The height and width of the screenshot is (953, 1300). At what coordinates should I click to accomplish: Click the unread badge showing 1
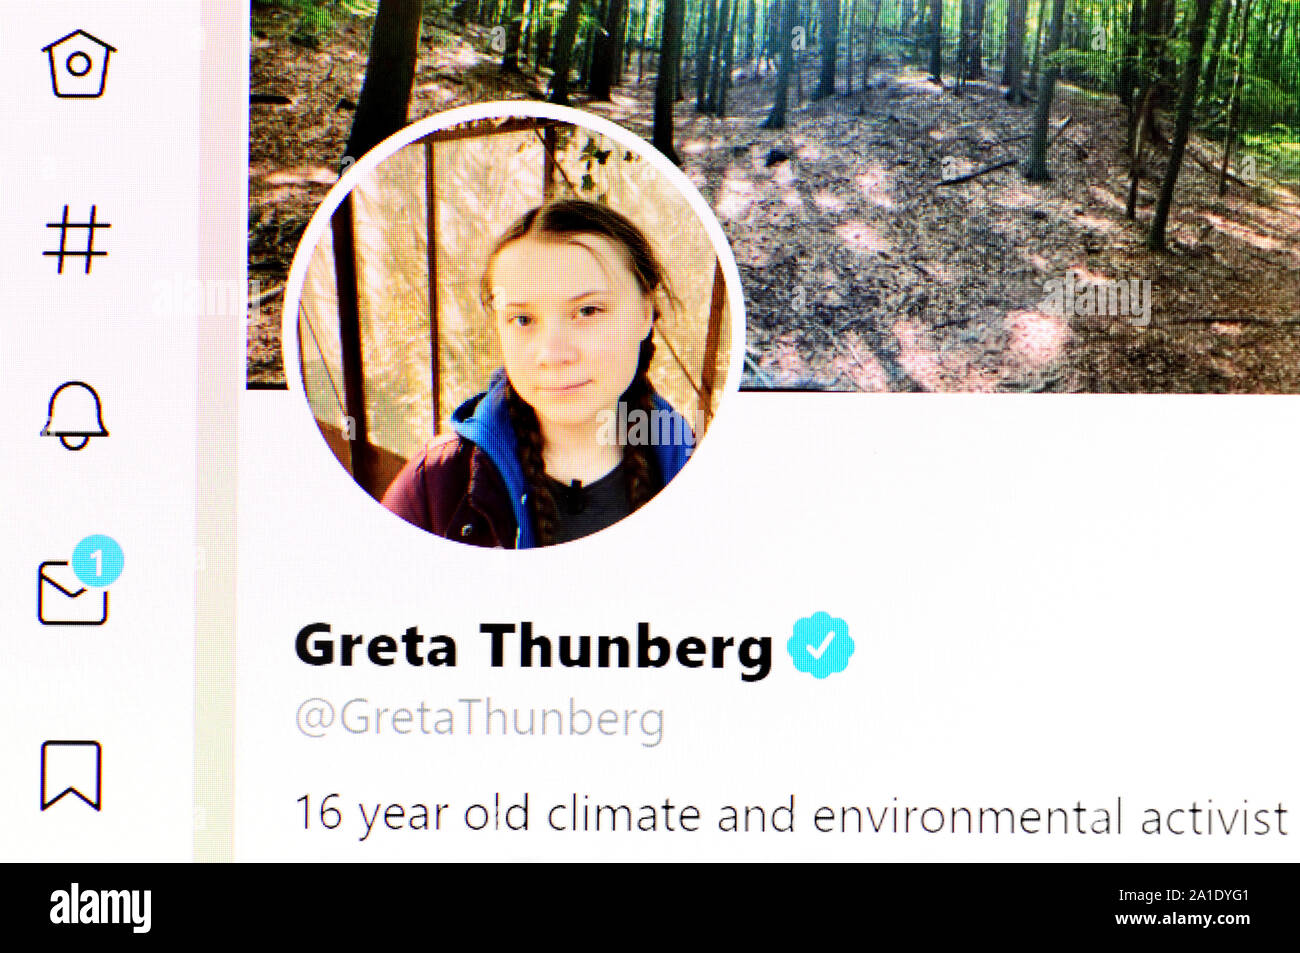pos(98,563)
